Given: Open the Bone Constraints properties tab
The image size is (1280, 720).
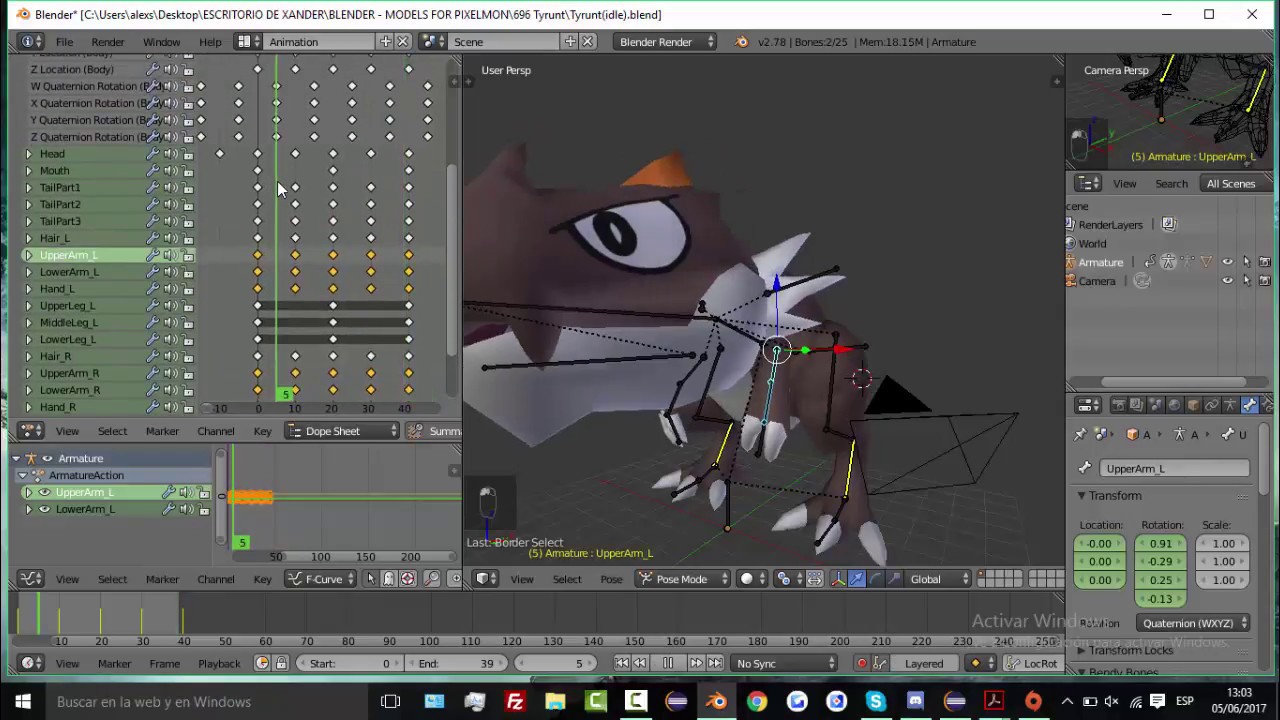Looking at the screenshot, I should point(1268,405).
